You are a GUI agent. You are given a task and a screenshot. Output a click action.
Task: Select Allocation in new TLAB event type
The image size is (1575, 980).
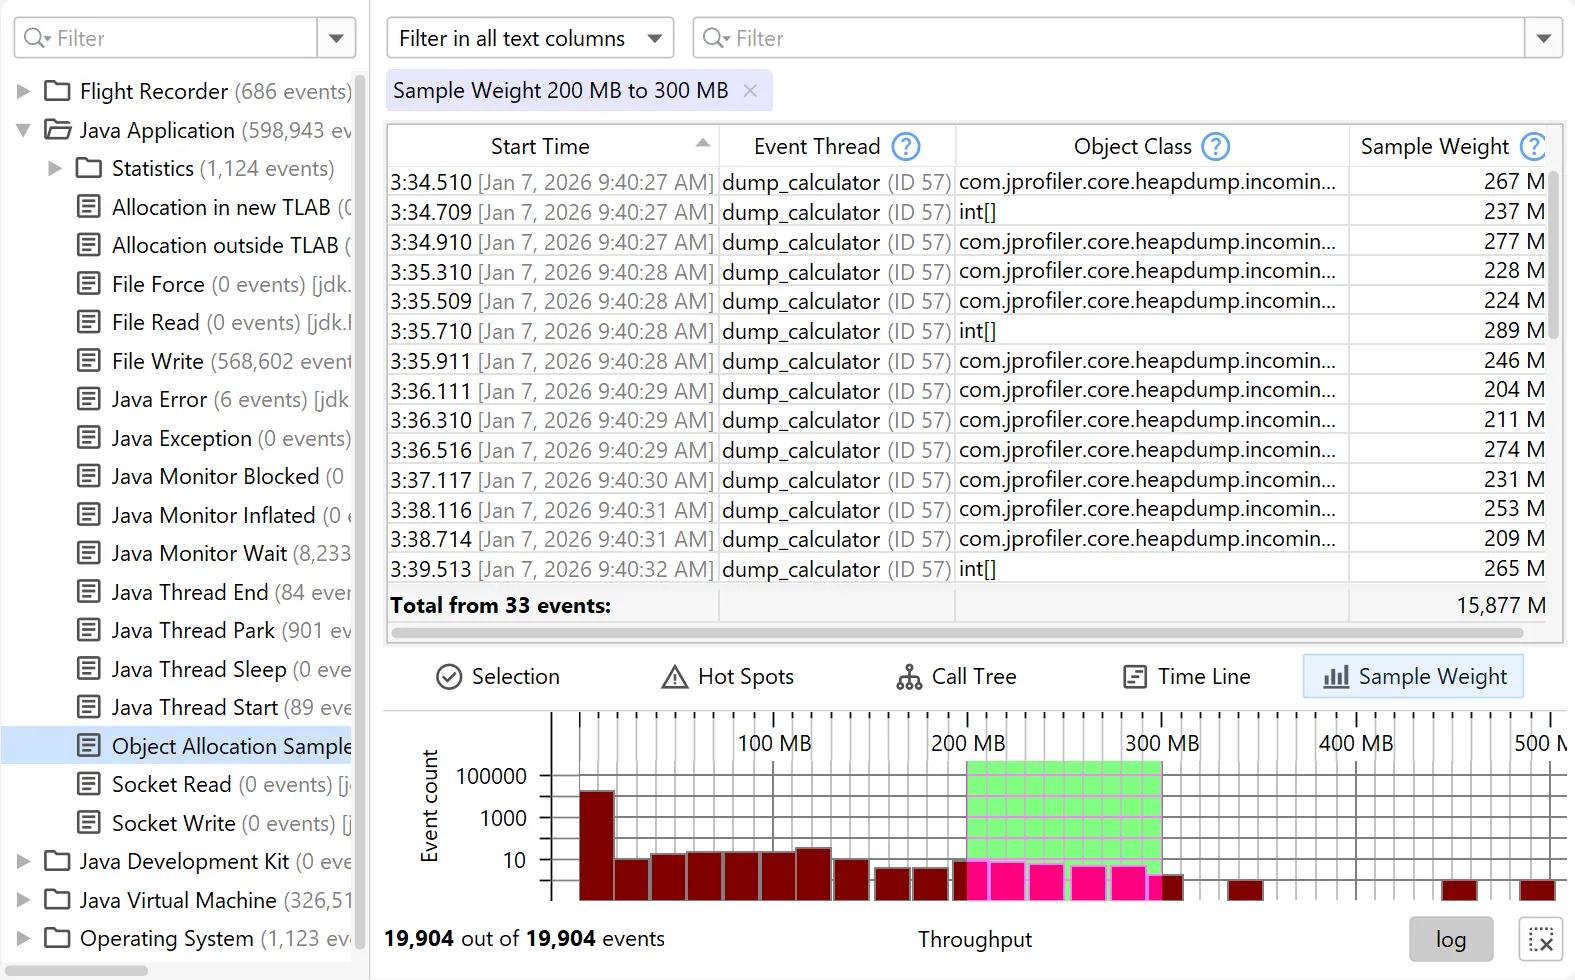click(214, 207)
